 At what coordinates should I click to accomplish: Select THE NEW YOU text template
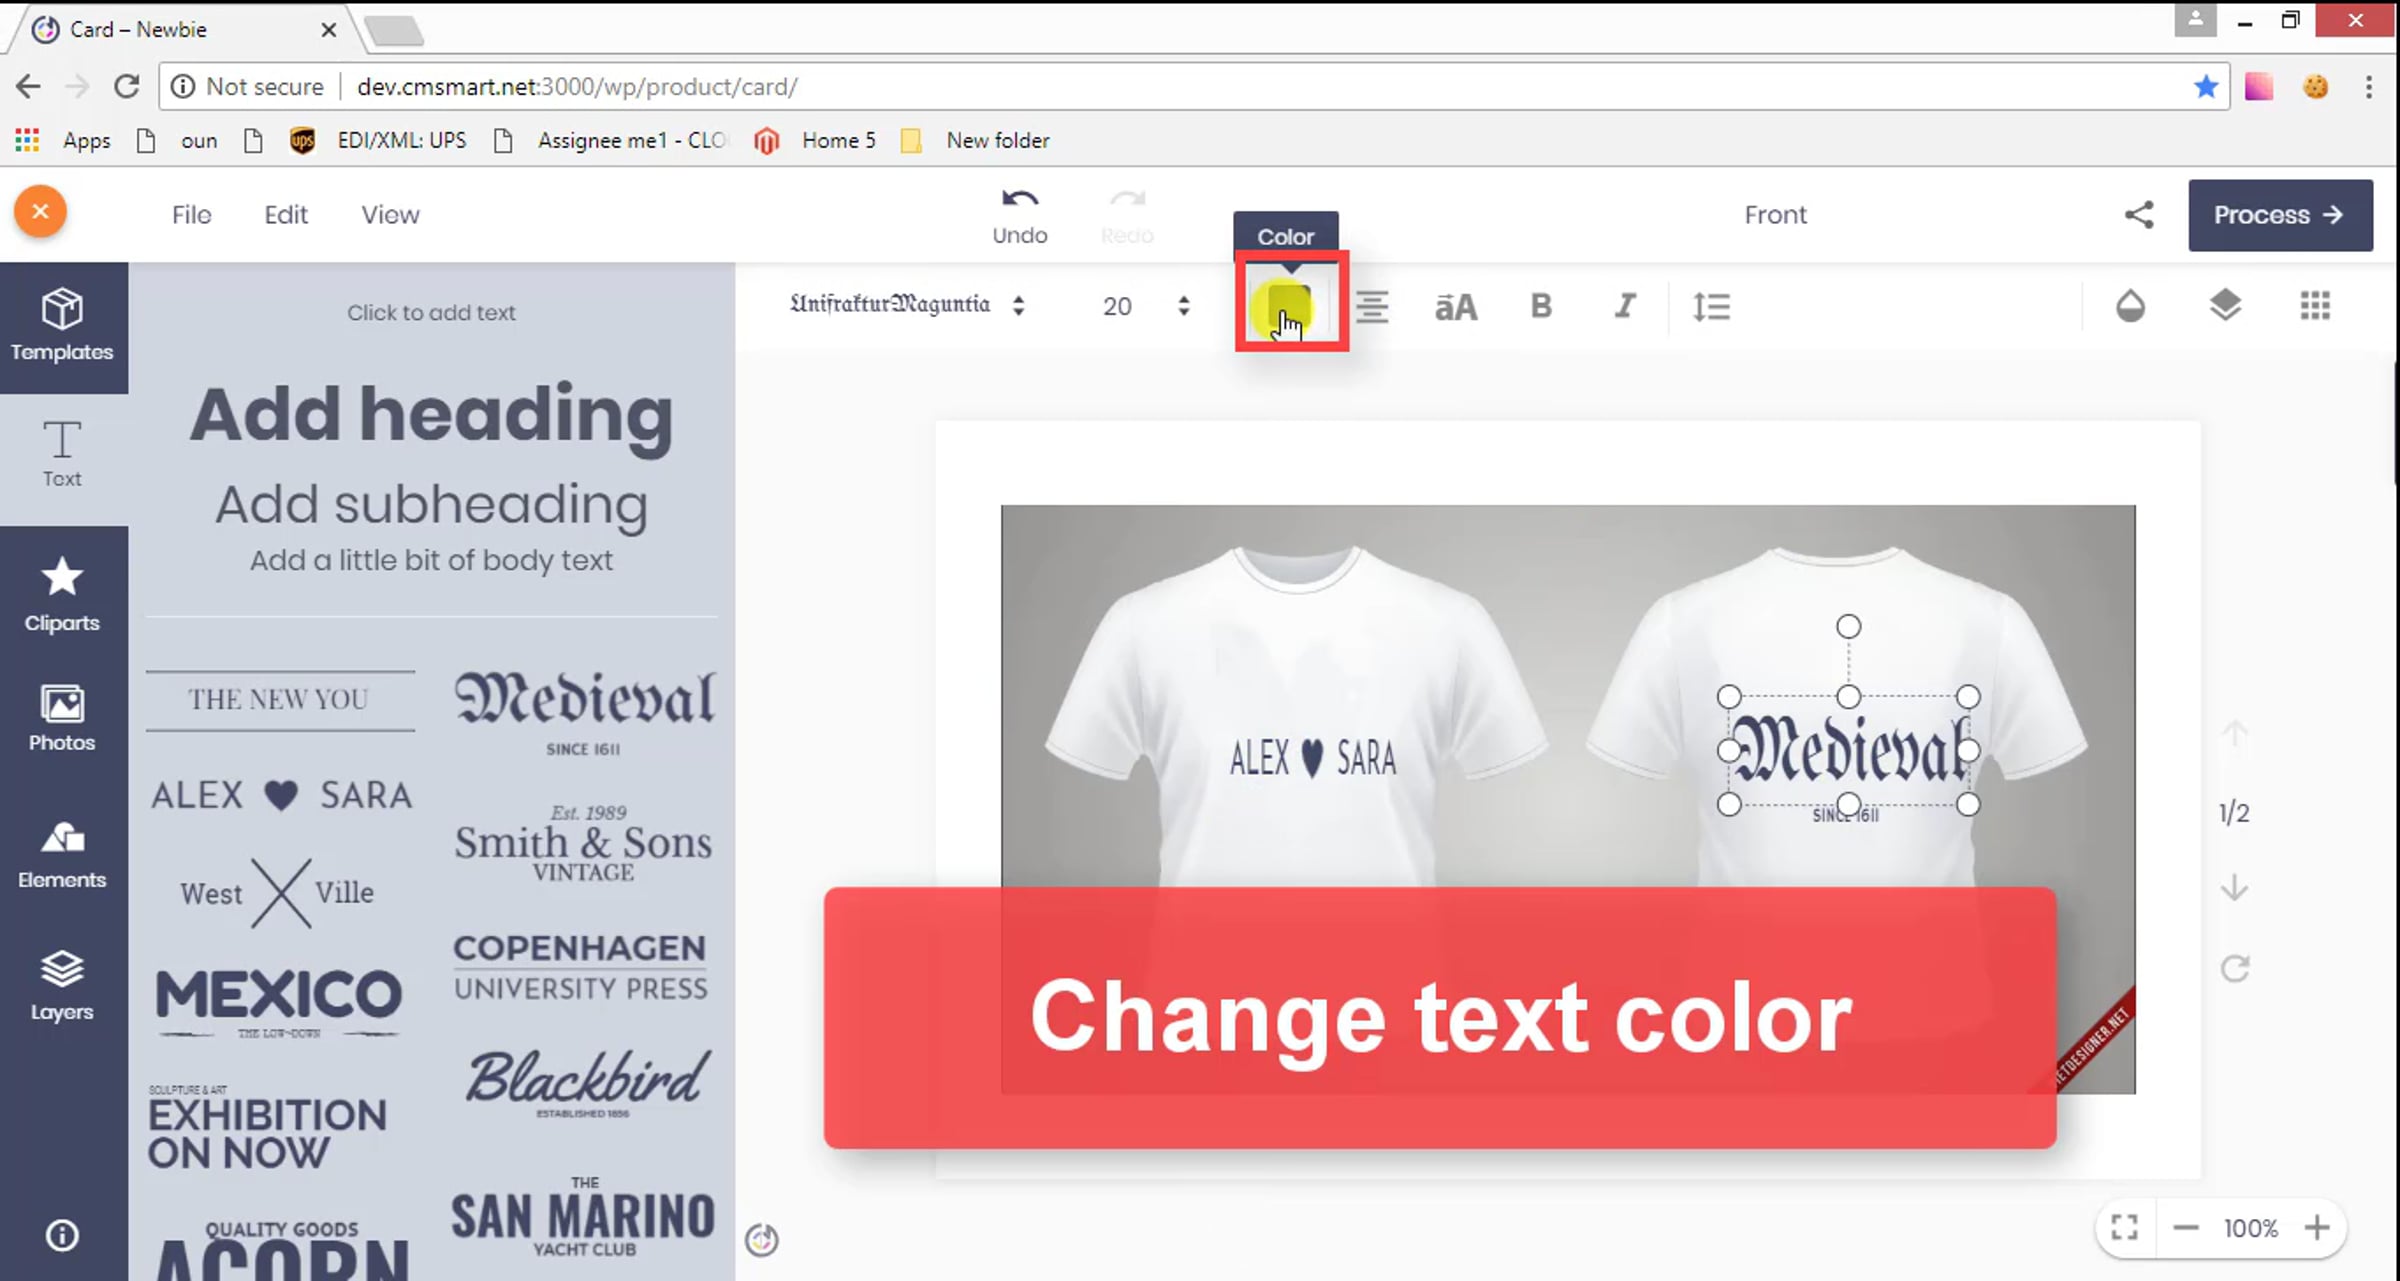pyautogui.click(x=280, y=699)
